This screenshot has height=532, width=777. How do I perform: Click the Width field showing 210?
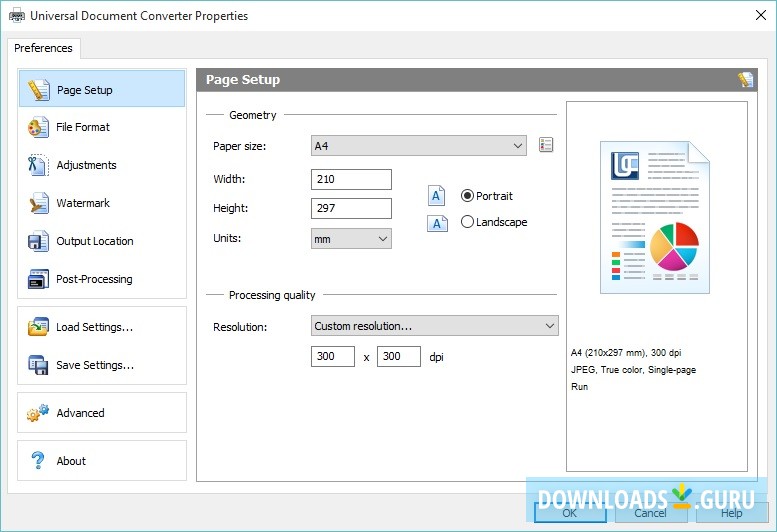[351, 179]
